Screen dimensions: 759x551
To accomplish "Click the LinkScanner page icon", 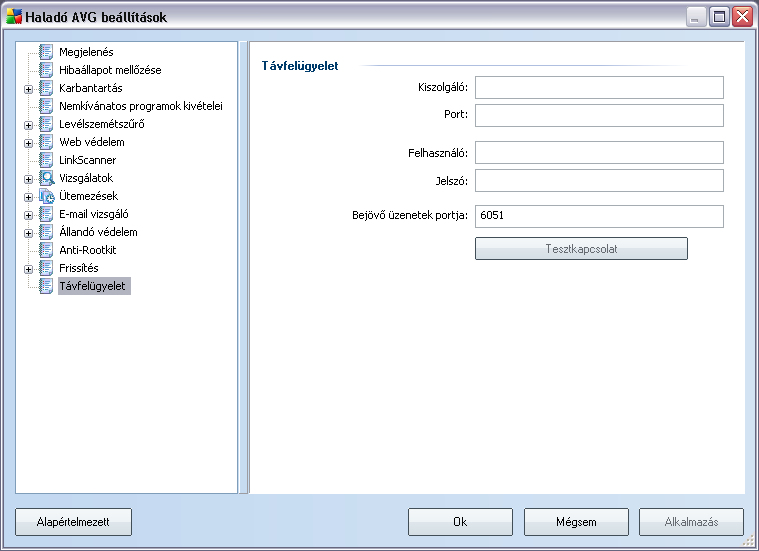I will 46,160.
